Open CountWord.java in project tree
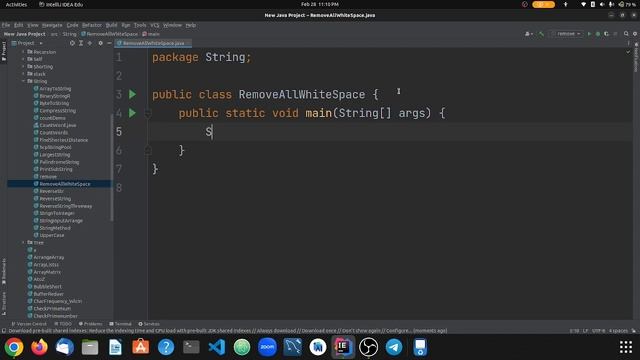This screenshot has width=640, height=360. click(x=55, y=125)
